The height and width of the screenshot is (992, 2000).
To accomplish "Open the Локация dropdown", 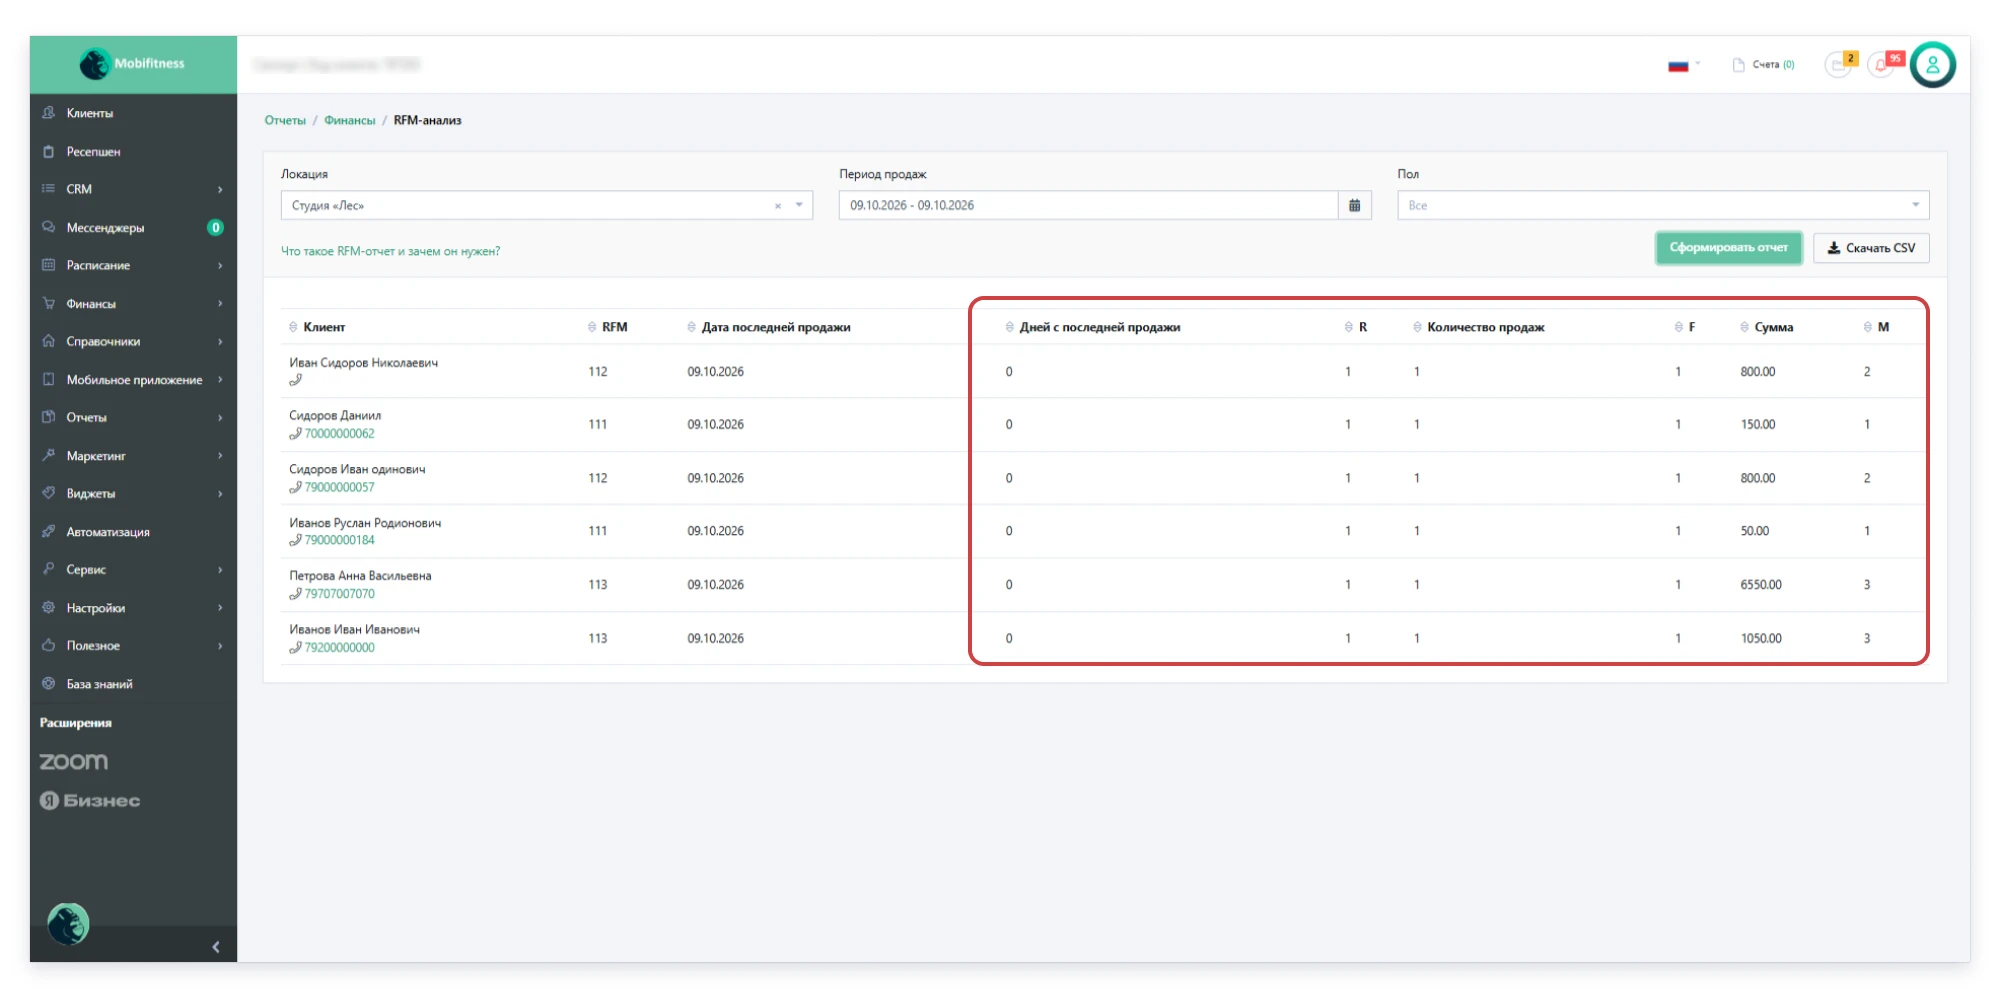I will tap(546, 205).
